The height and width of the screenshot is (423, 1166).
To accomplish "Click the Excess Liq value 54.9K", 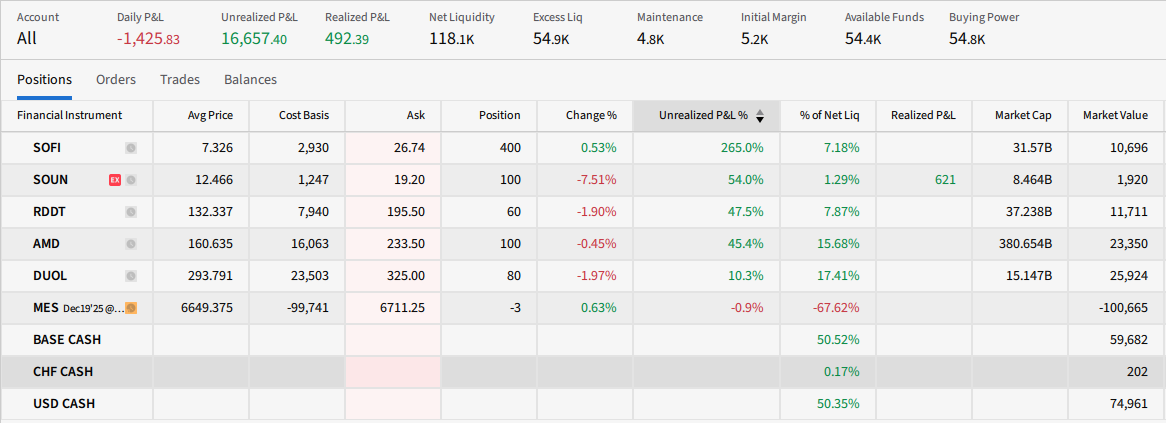I will [x=551, y=39].
